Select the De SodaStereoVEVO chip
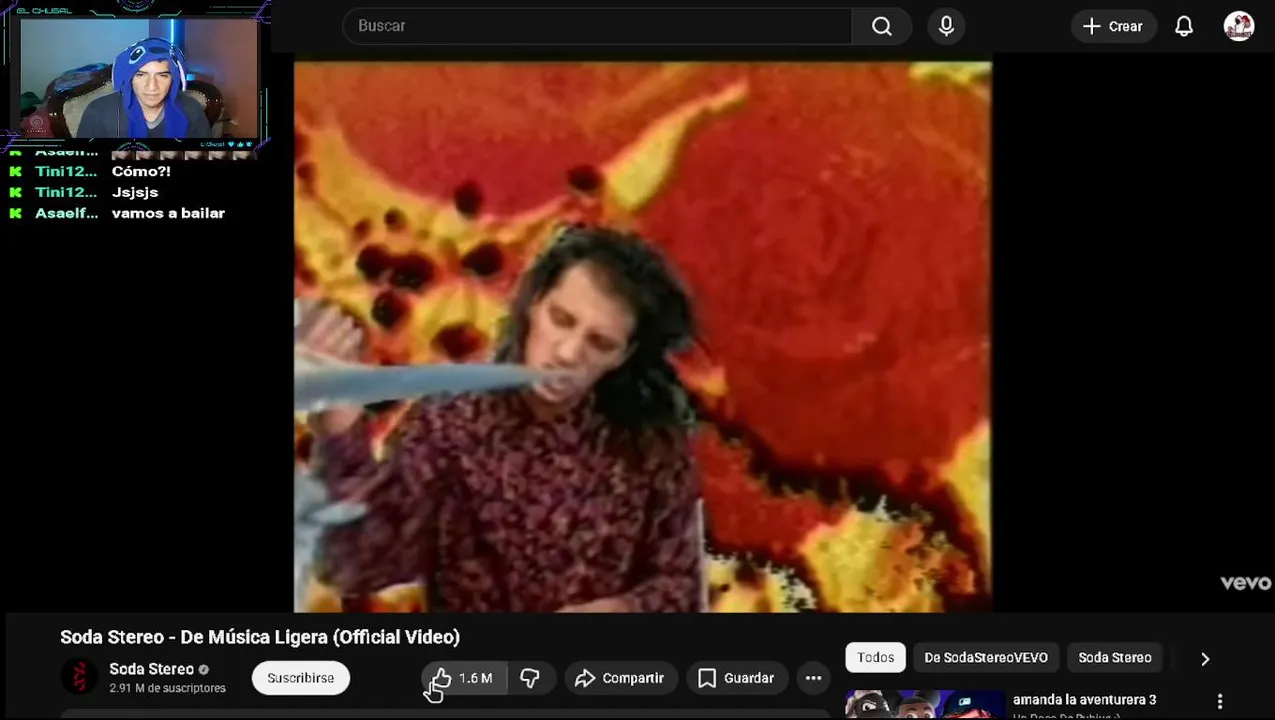1275x720 pixels. click(986, 657)
